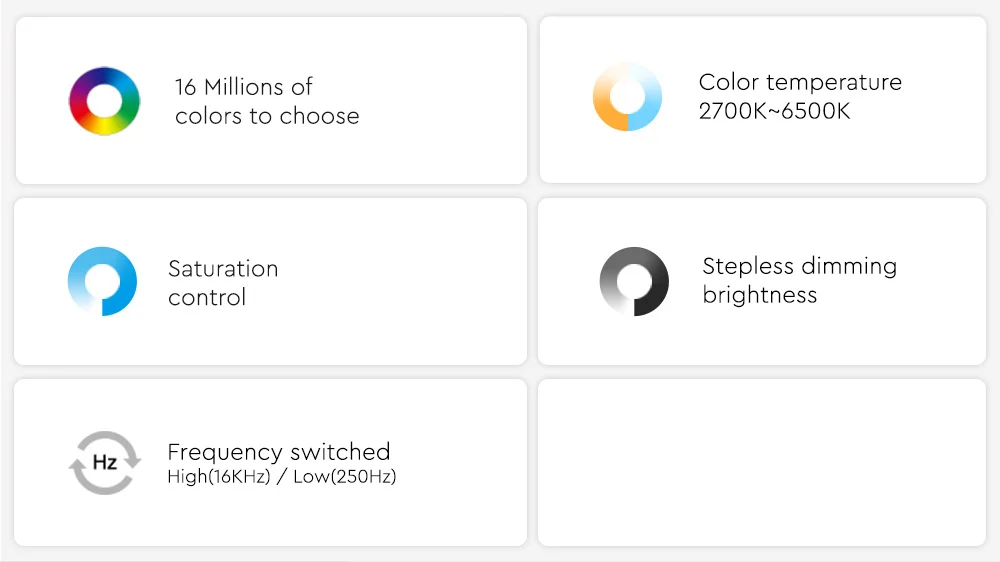1000x562 pixels.
Task: Click the rainbow color wheel icon
Action: 104,101
